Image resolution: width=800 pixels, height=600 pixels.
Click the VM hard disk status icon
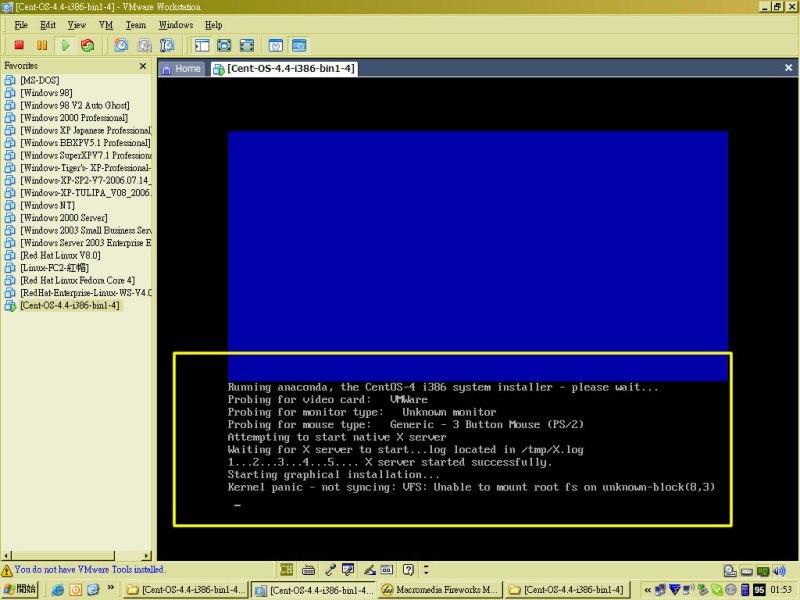pyautogui.click(x=746, y=571)
